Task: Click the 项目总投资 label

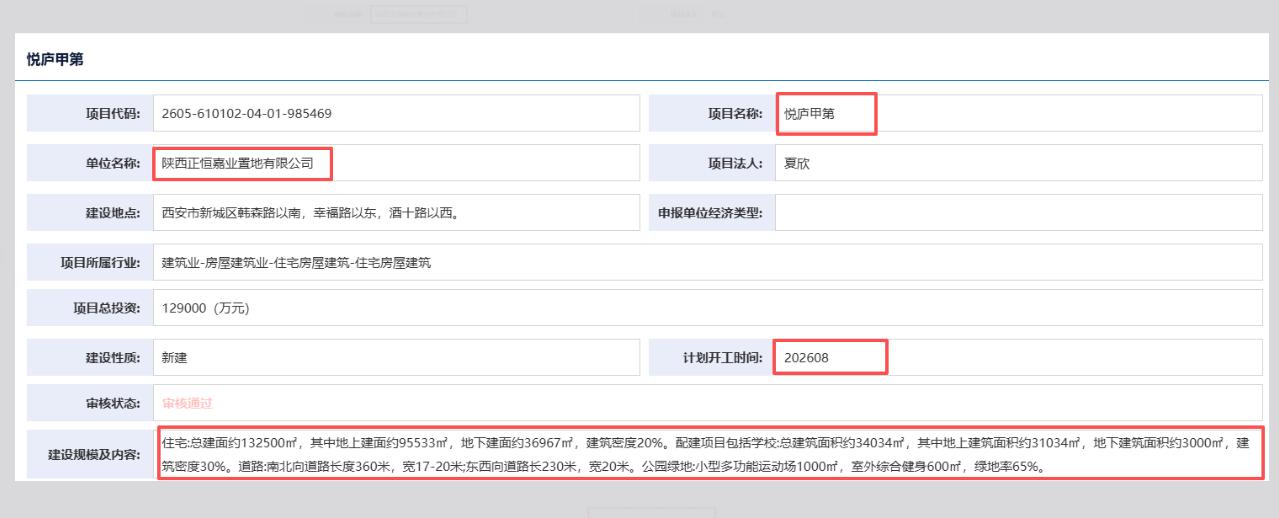Action: [108, 307]
